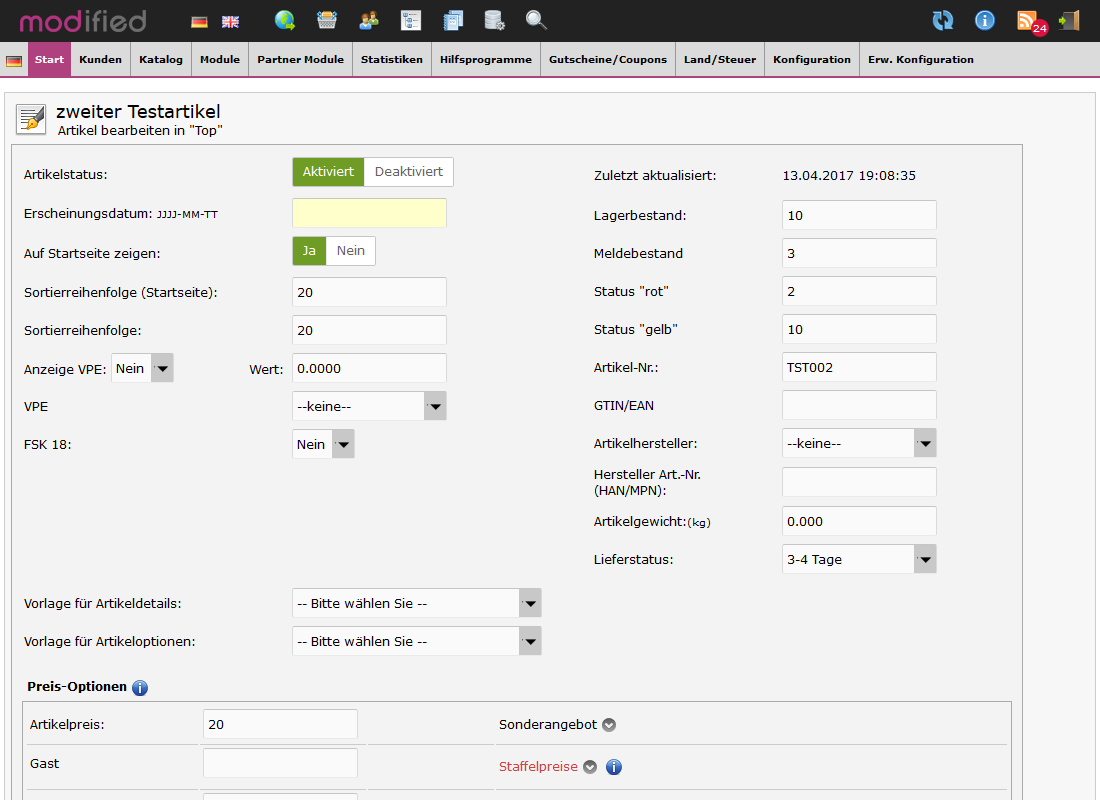Open the Lieferstatus dropdown
The width and height of the screenshot is (1100, 800).
point(859,560)
